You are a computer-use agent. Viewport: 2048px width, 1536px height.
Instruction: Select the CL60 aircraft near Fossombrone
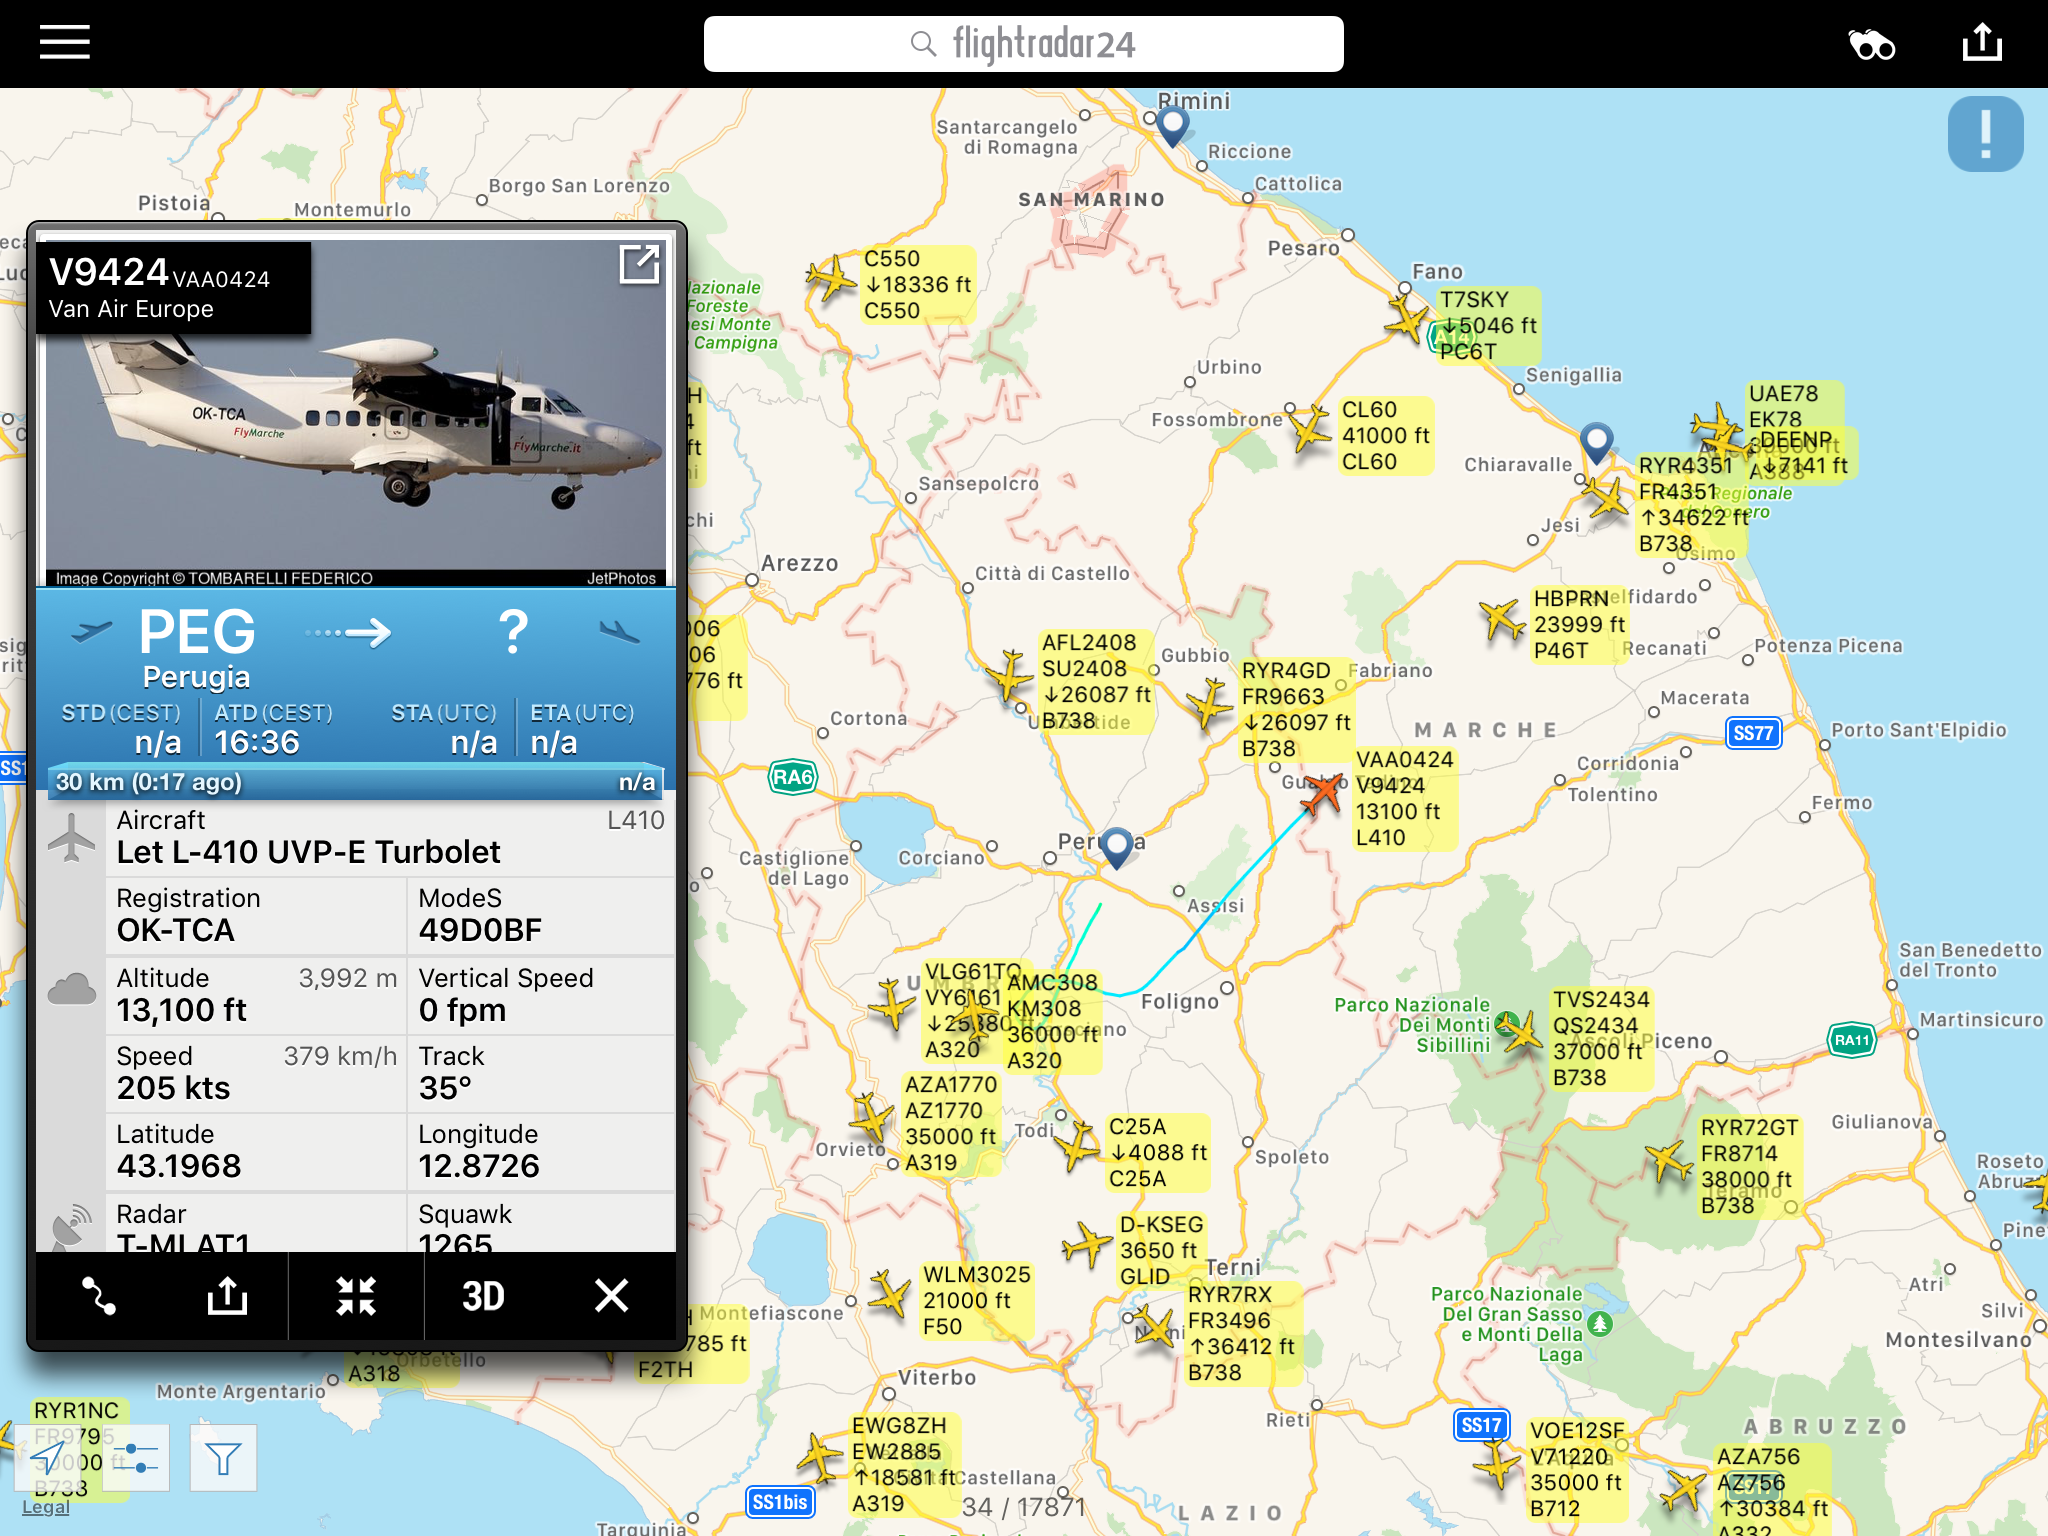tap(1309, 430)
